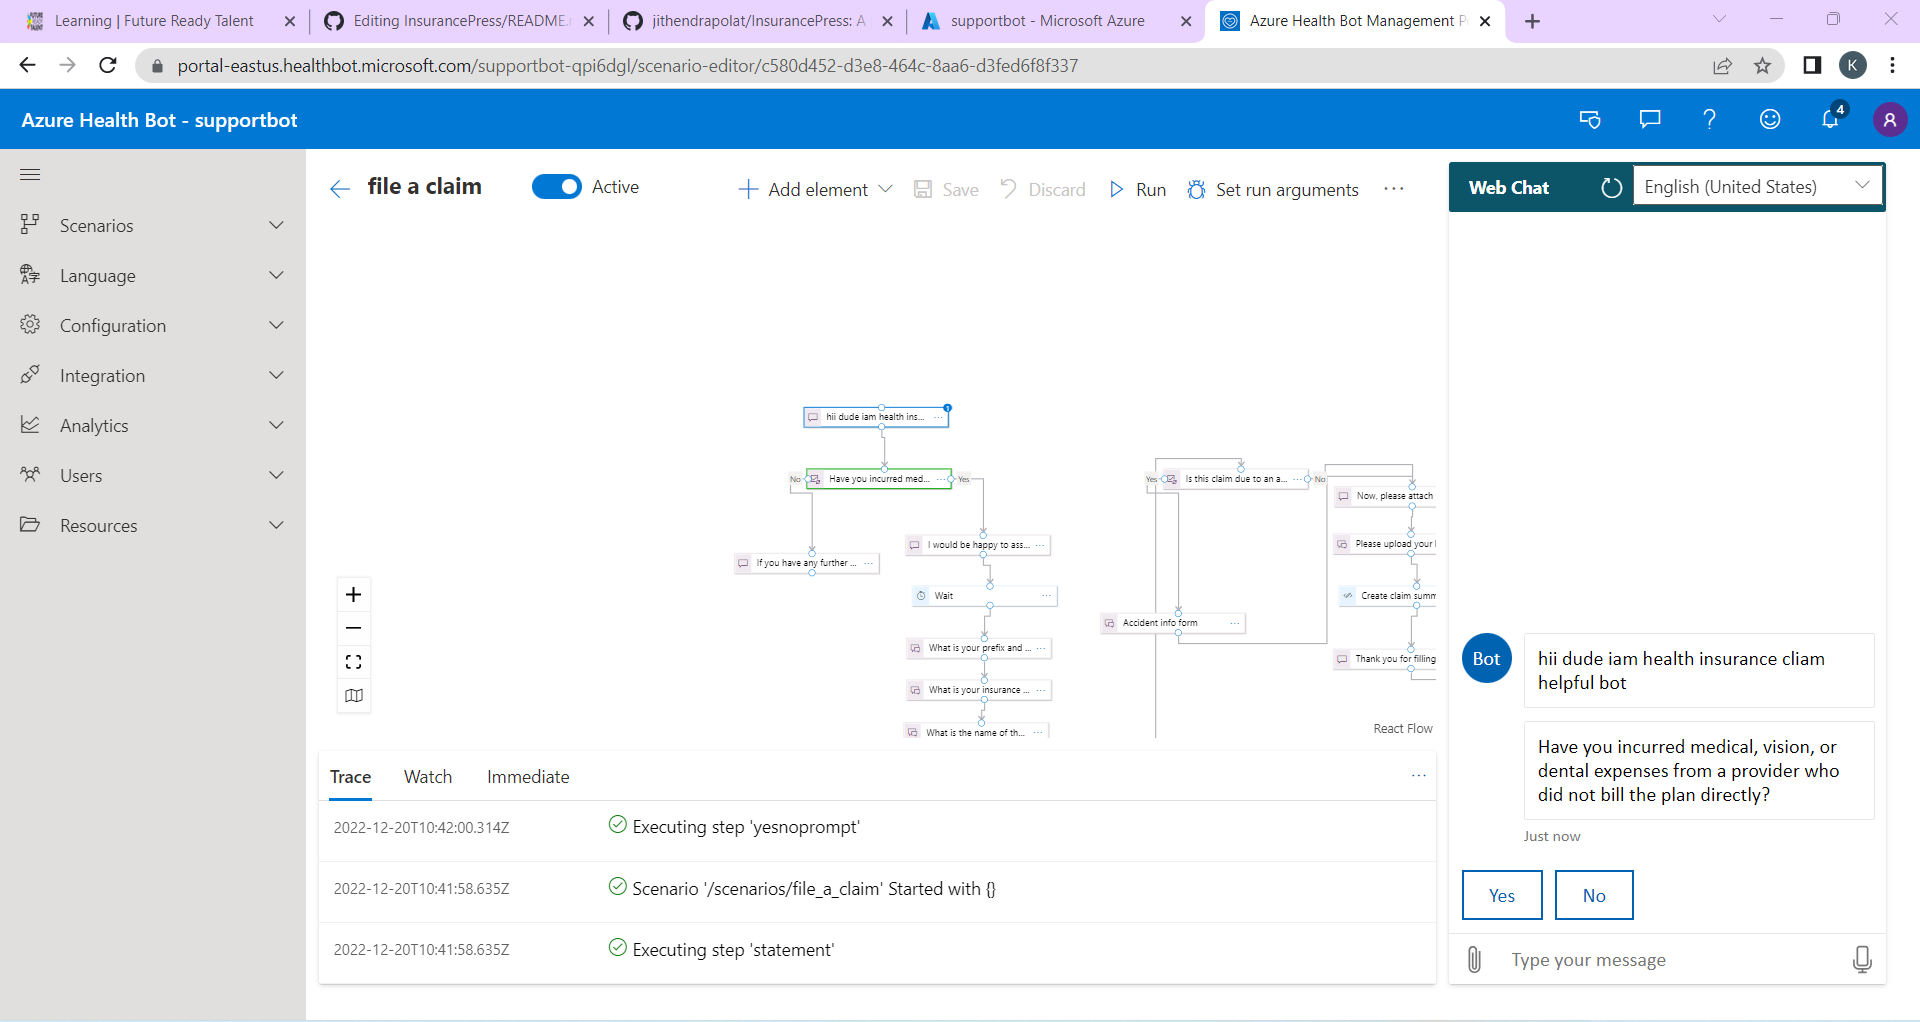The image size is (1920, 1022).
Task: Expand the Configuration menu
Action: point(153,326)
